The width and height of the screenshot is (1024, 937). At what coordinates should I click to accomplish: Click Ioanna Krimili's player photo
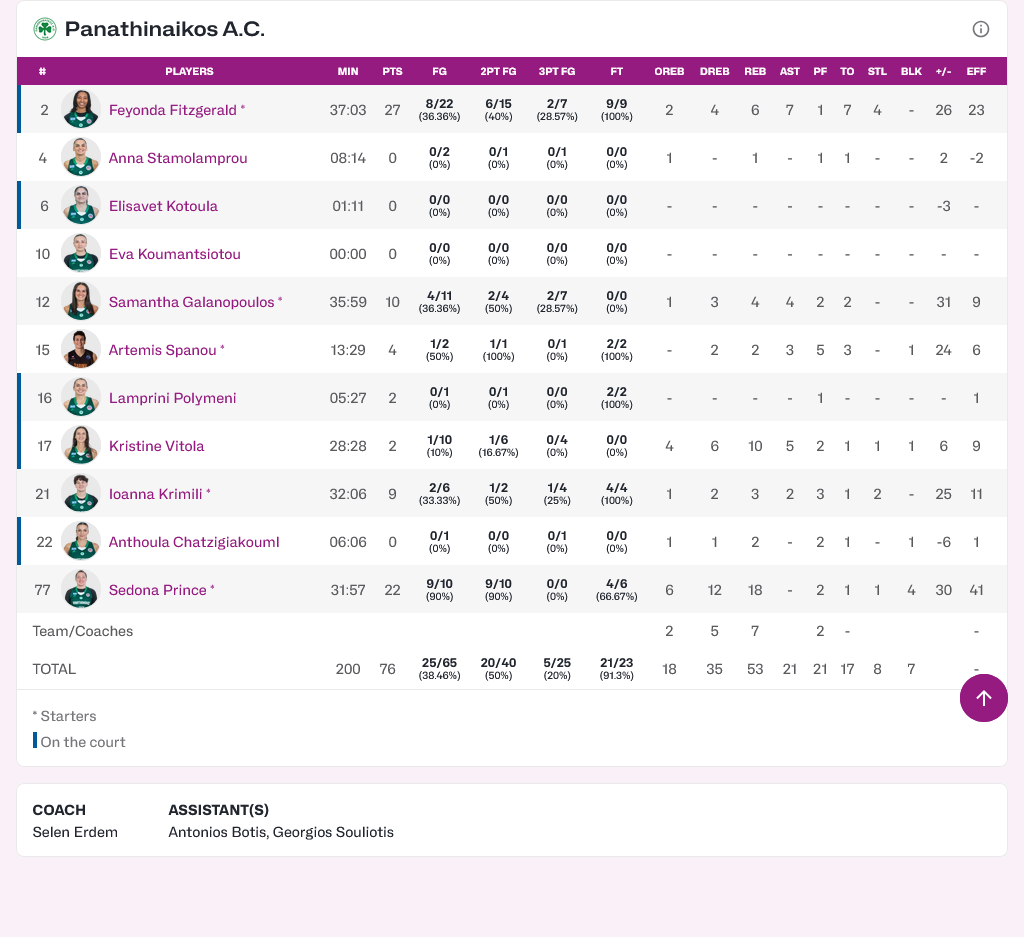pyautogui.click(x=81, y=494)
